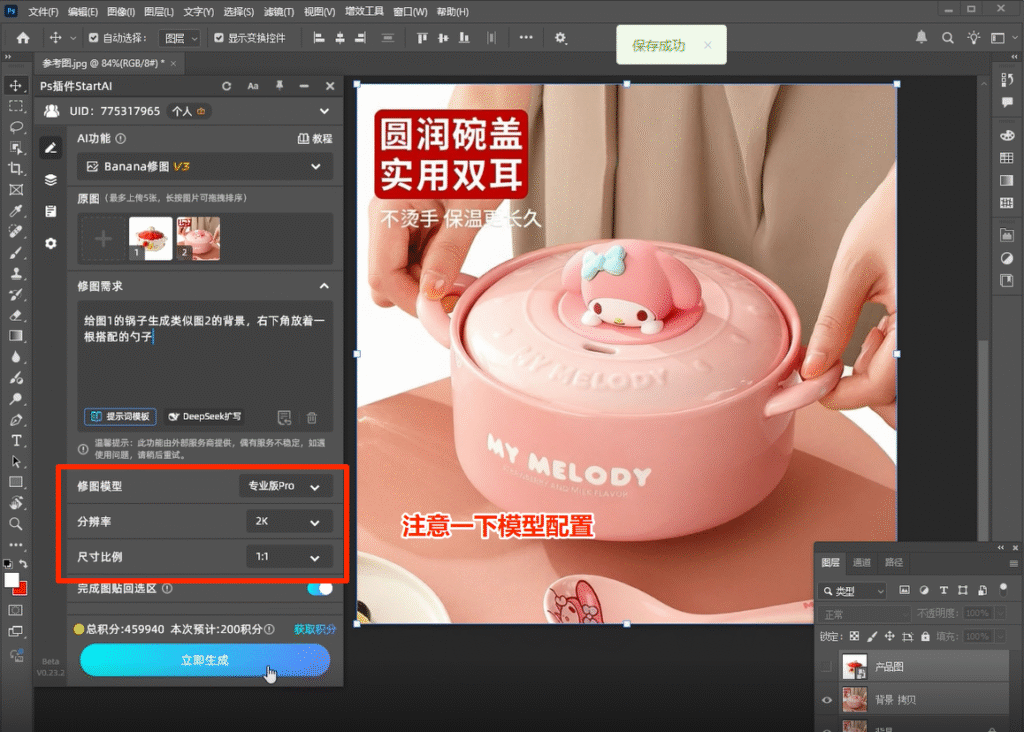This screenshot has height=732, width=1024.
Task: Select the Hand tool
Action: (x=16, y=503)
